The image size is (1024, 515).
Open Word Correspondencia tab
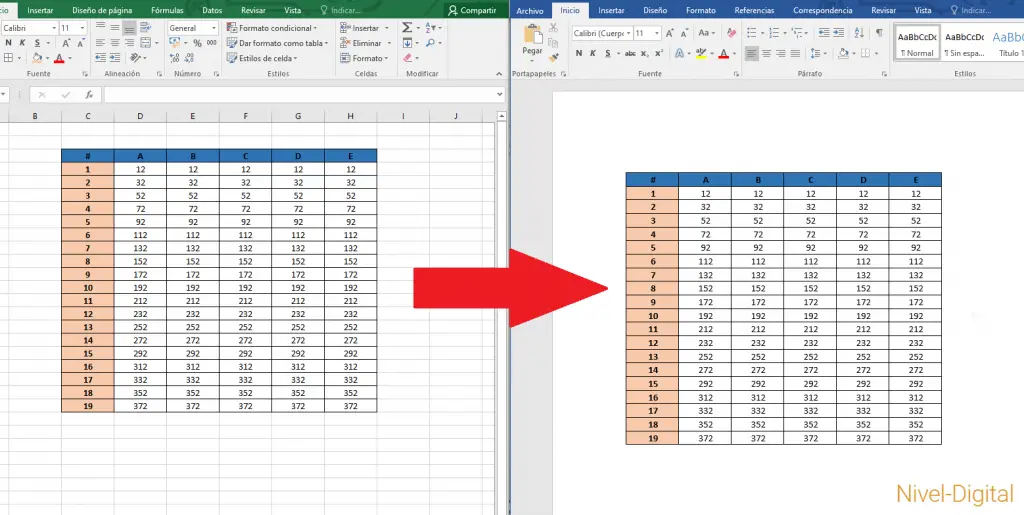(822, 10)
